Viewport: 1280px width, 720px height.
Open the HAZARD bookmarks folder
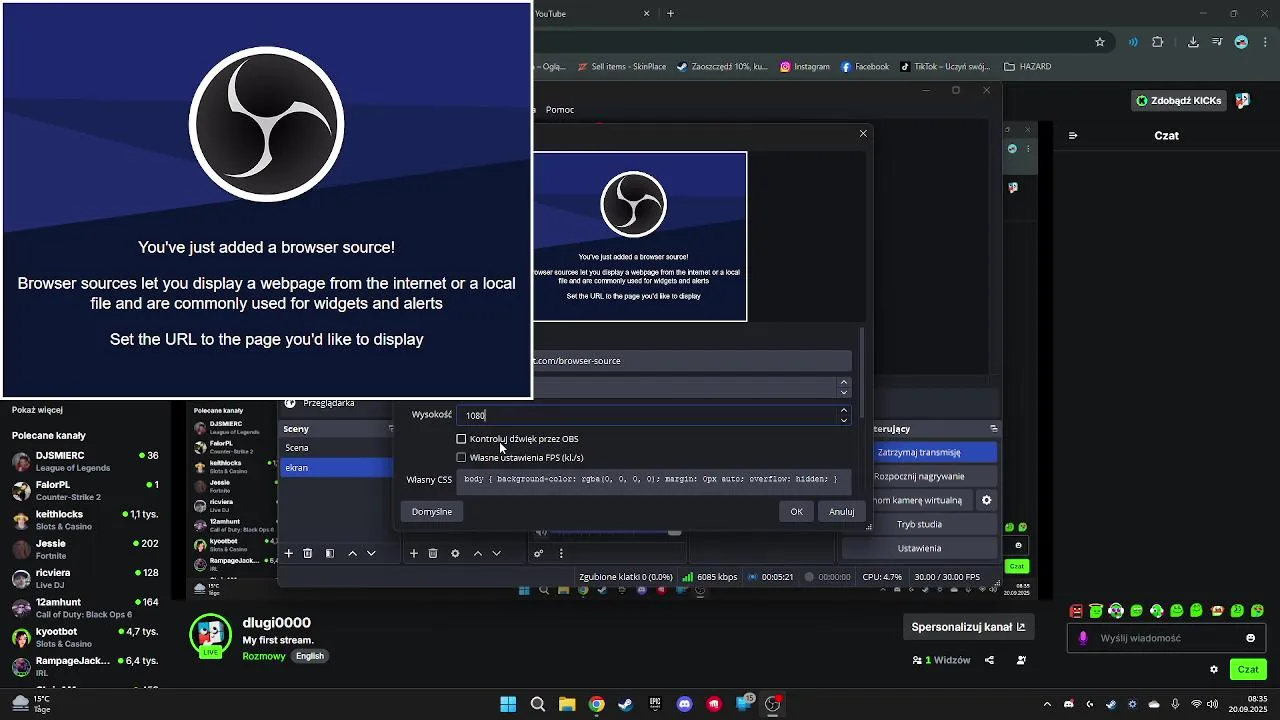[x=1028, y=67]
